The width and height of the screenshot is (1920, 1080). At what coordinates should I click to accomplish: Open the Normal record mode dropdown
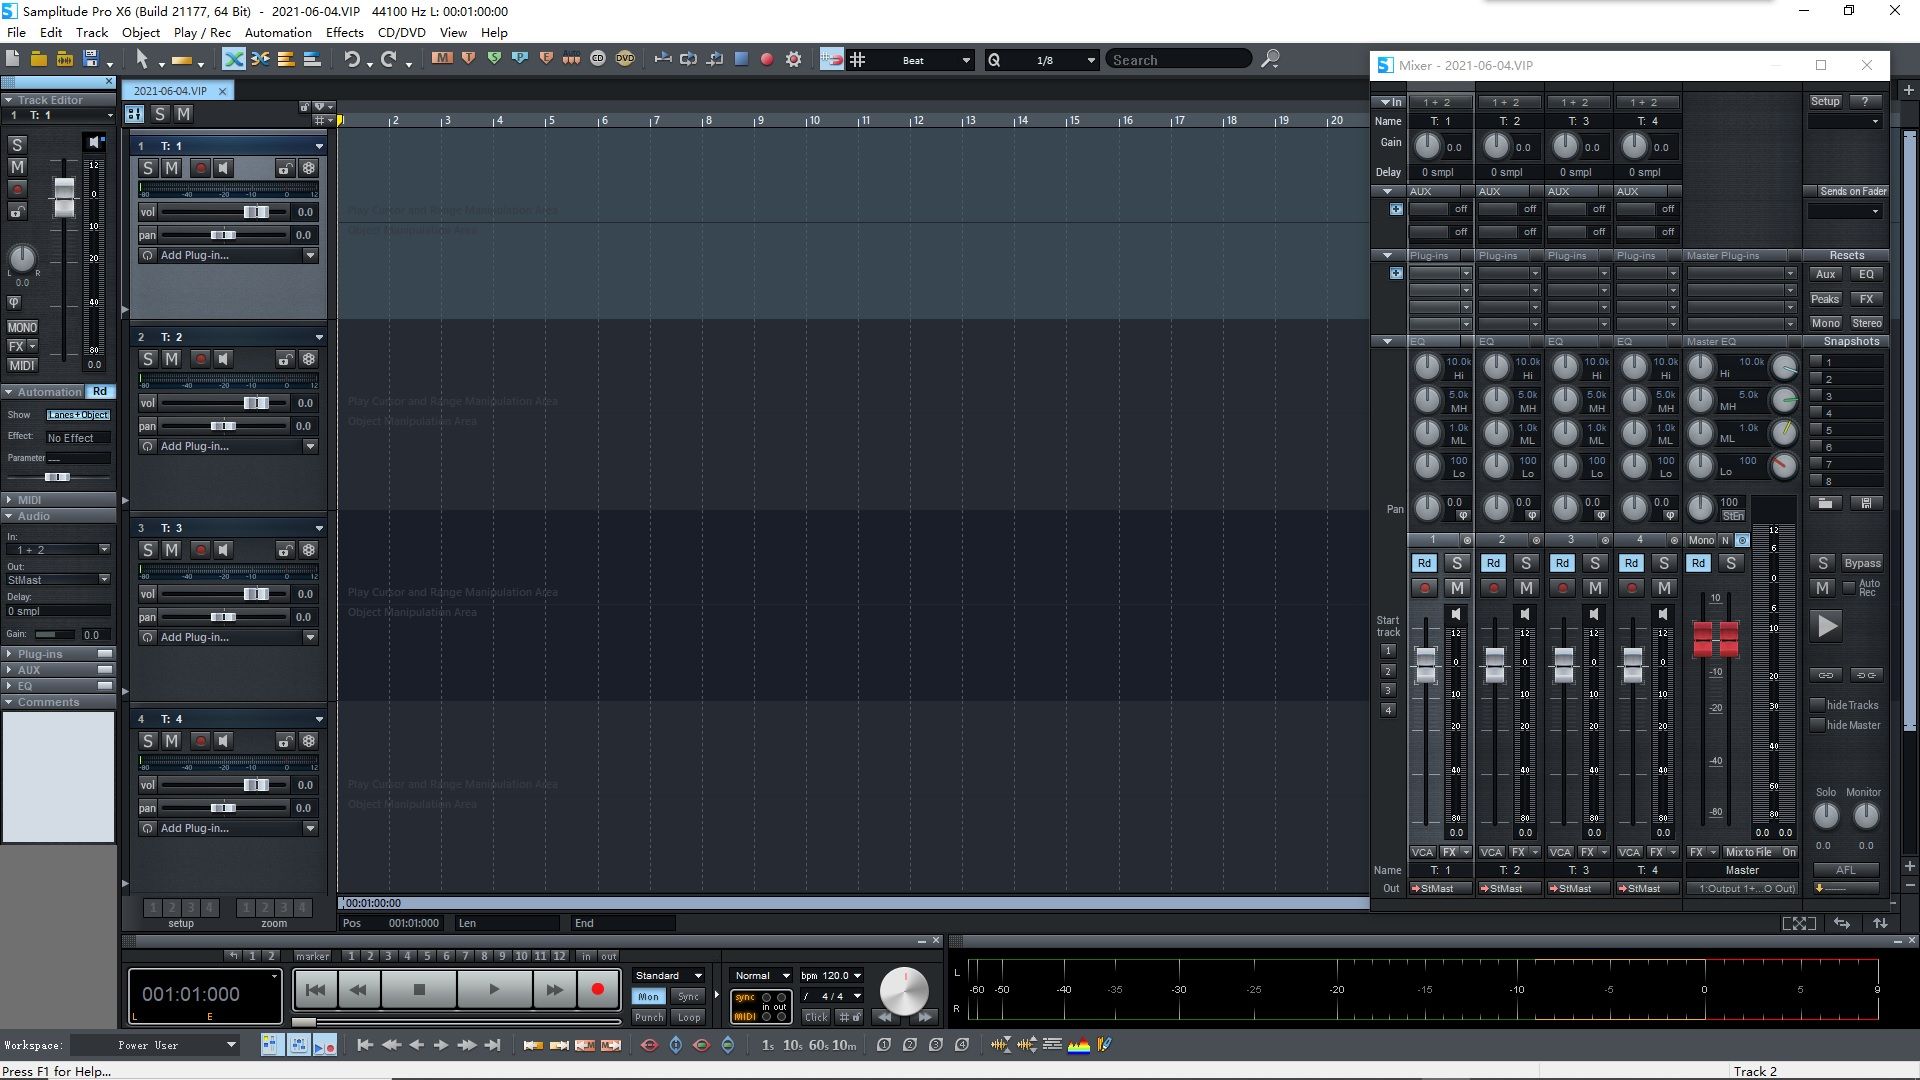(761, 976)
